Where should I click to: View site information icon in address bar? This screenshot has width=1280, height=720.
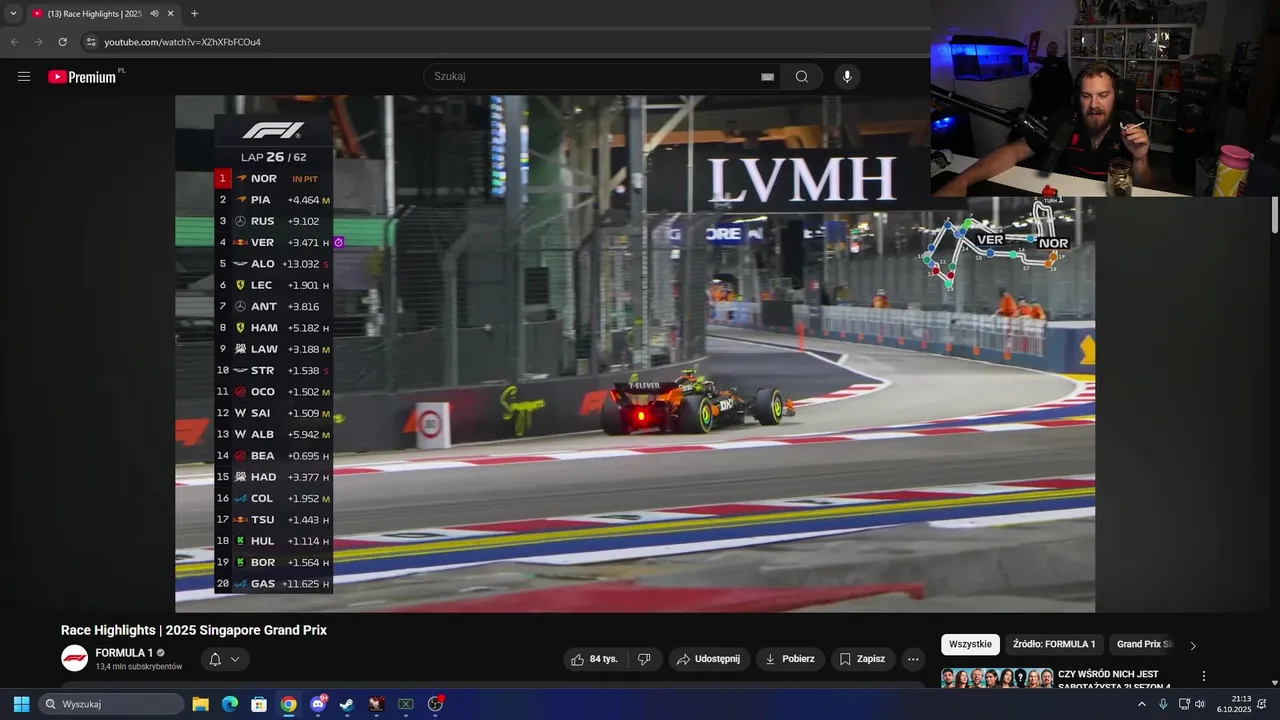[91, 42]
